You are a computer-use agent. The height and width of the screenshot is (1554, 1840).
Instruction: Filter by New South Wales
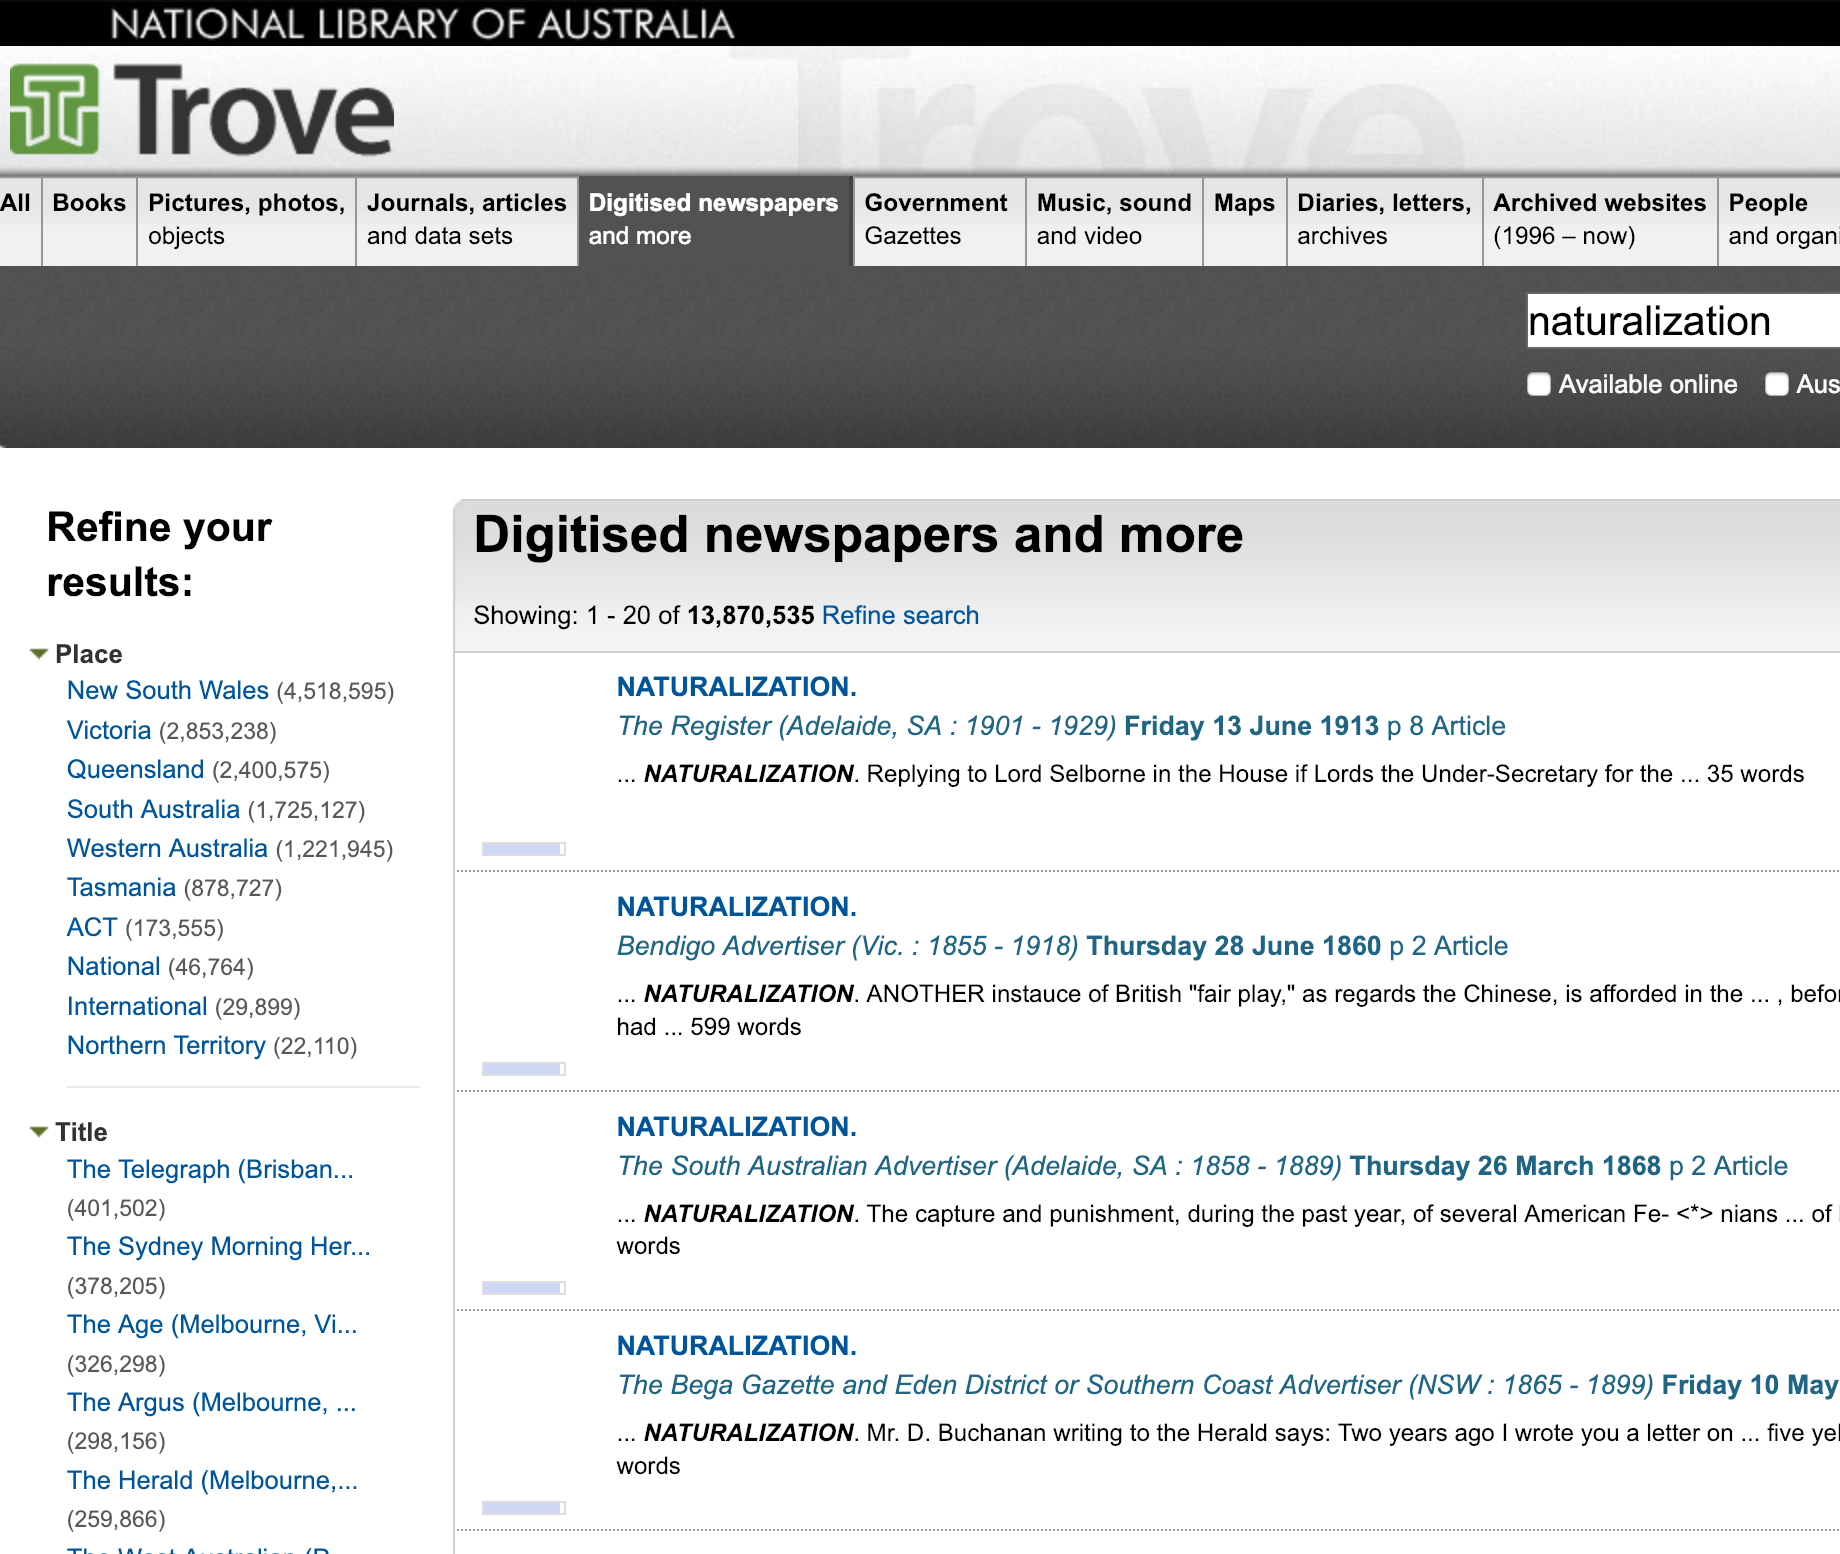pyautogui.click(x=168, y=690)
